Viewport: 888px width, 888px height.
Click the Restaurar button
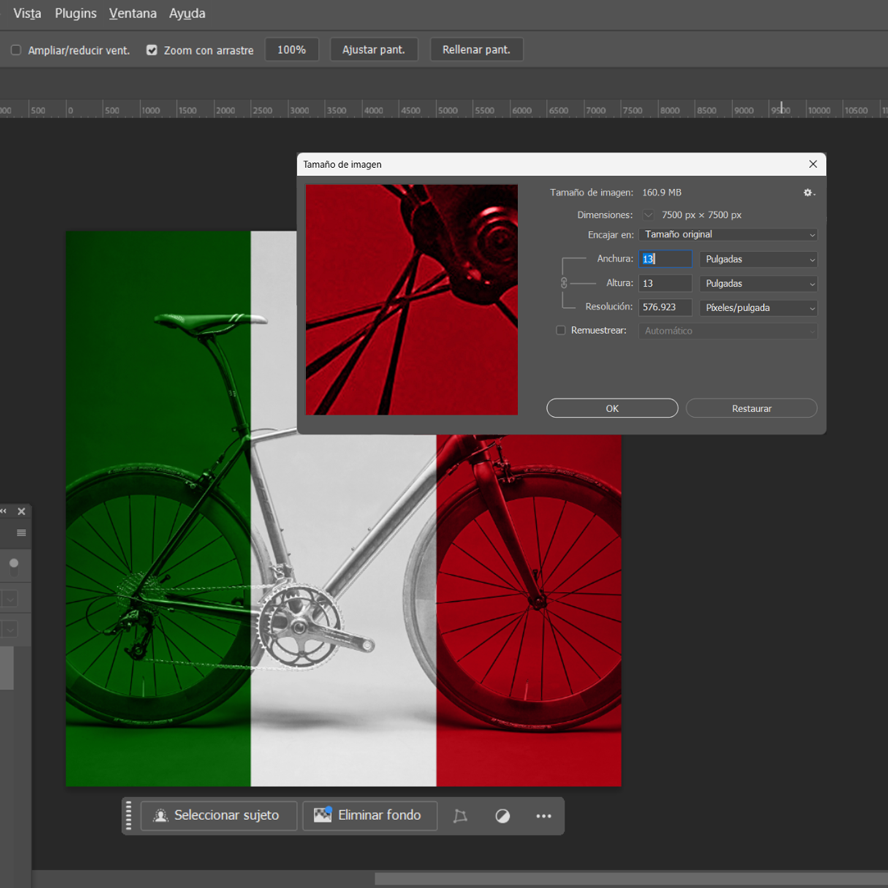(x=751, y=408)
